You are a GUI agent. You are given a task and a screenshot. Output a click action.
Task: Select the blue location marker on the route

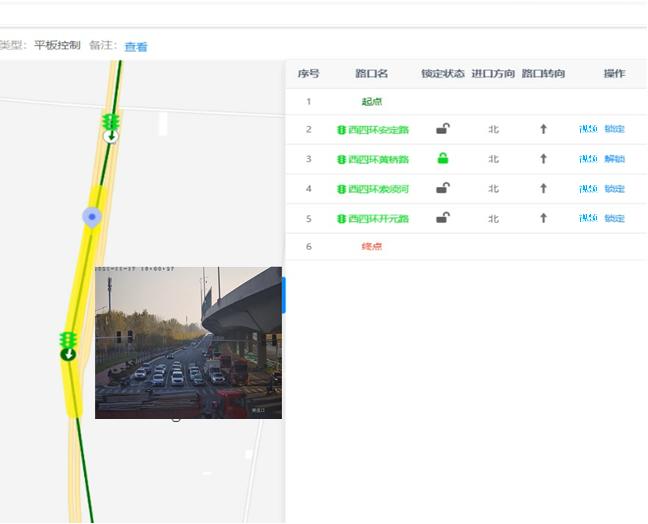tap(92, 216)
